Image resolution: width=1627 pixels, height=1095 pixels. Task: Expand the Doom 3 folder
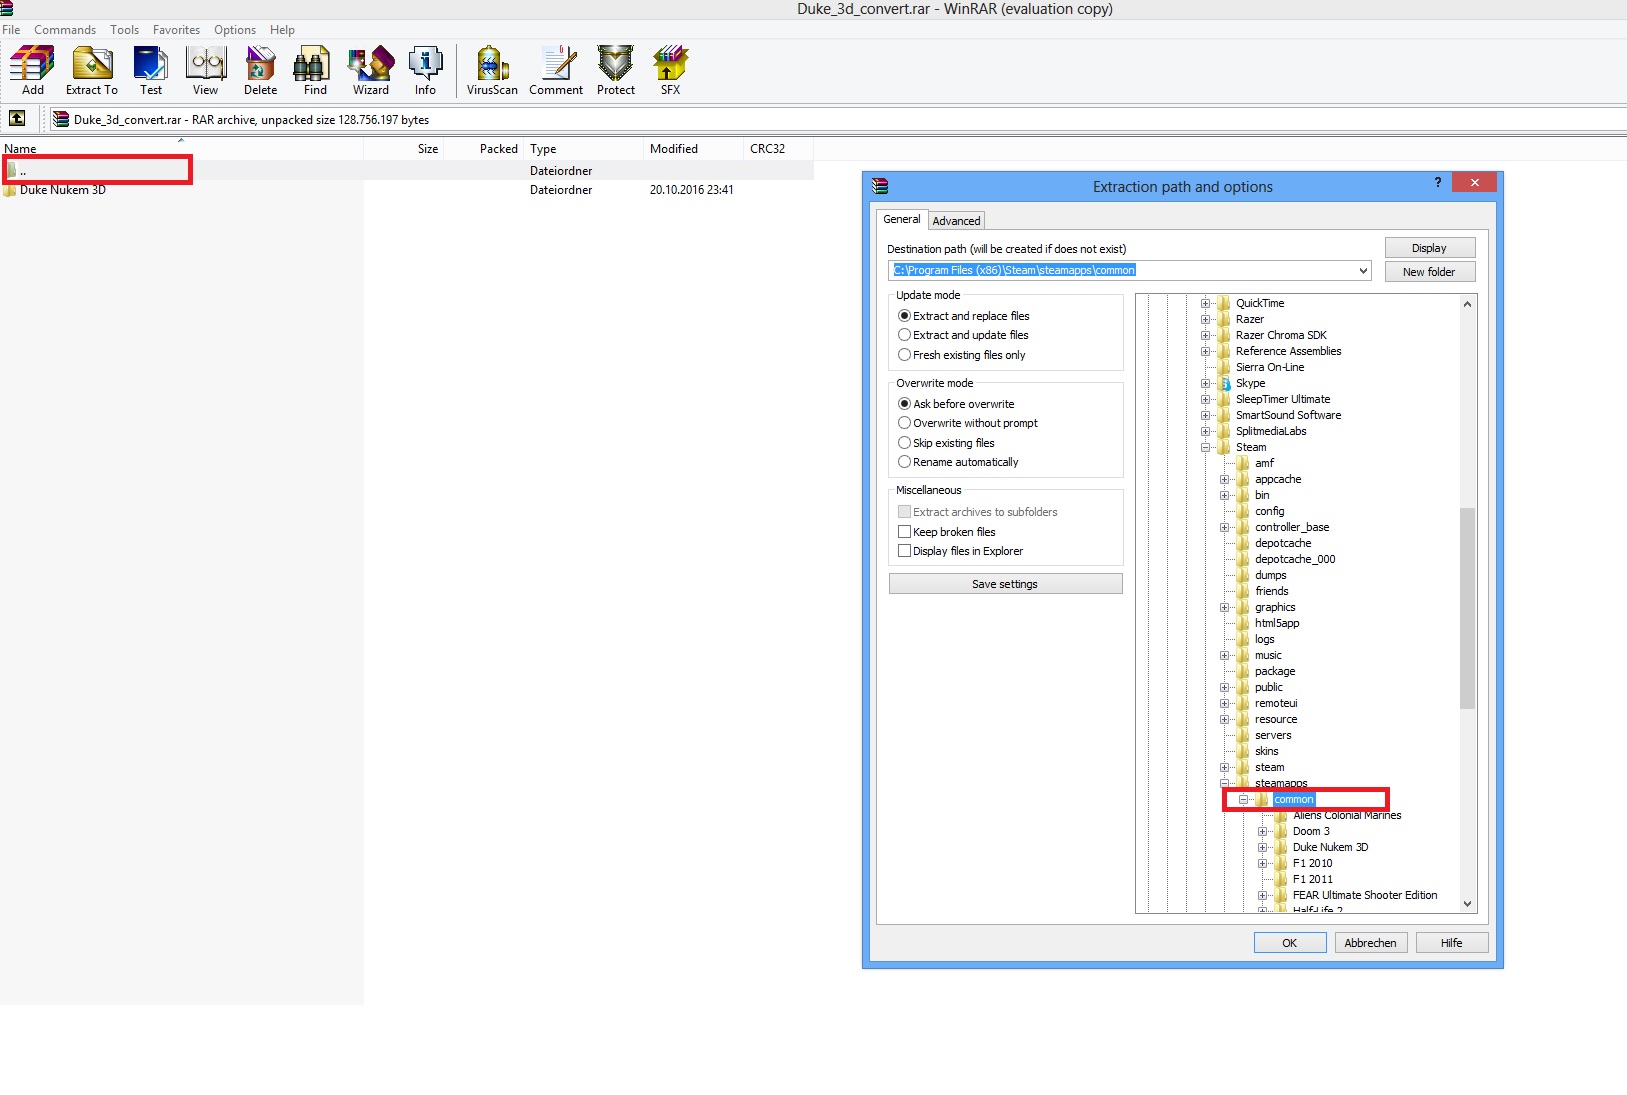click(1262, 831)
